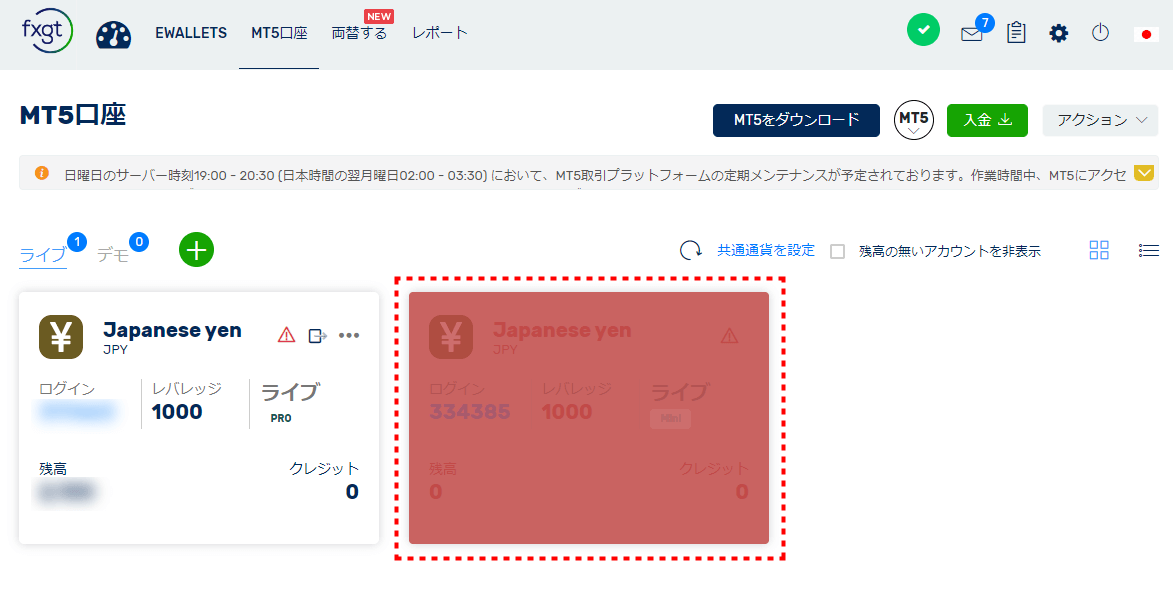Expand the maintenance notice yellow arrow
This screenshot has width=1173, height=603.
1144,174
